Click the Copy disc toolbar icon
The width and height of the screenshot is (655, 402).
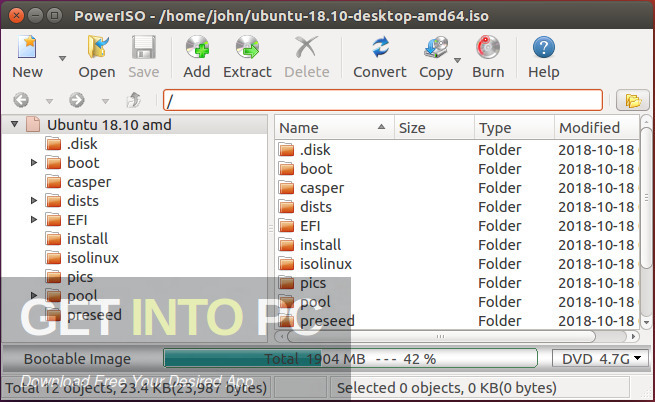pyautogui.click(x=436, y=47)
